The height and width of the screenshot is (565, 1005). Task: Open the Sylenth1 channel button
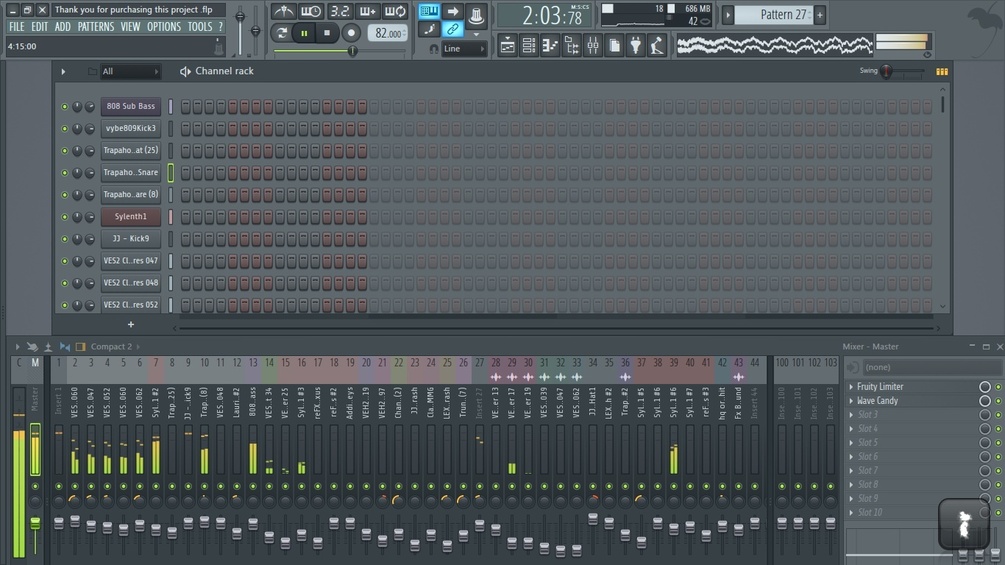pos(131,217)
